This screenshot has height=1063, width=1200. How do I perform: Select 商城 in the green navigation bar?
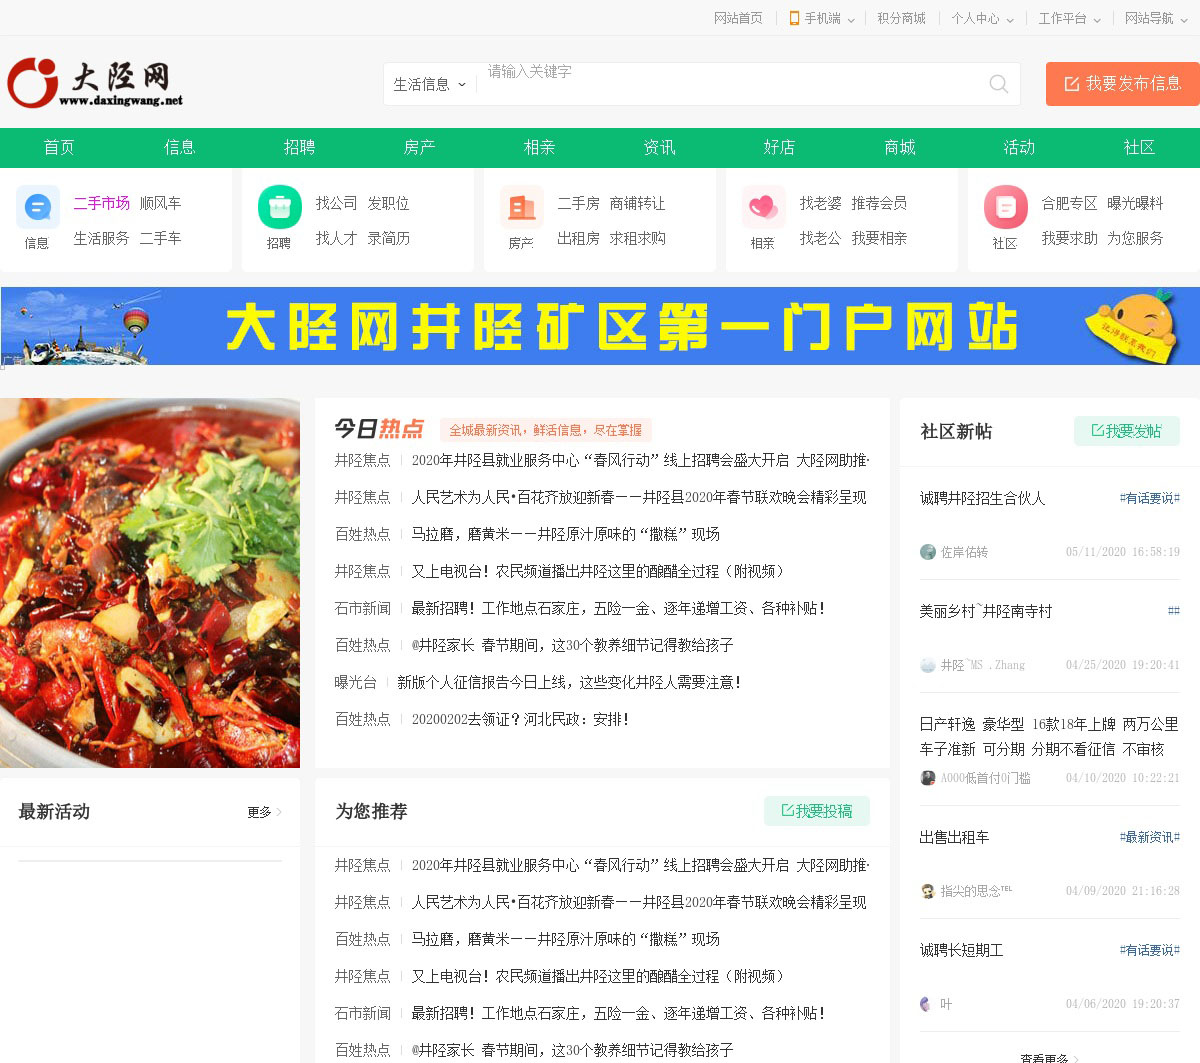coord(899,147)
